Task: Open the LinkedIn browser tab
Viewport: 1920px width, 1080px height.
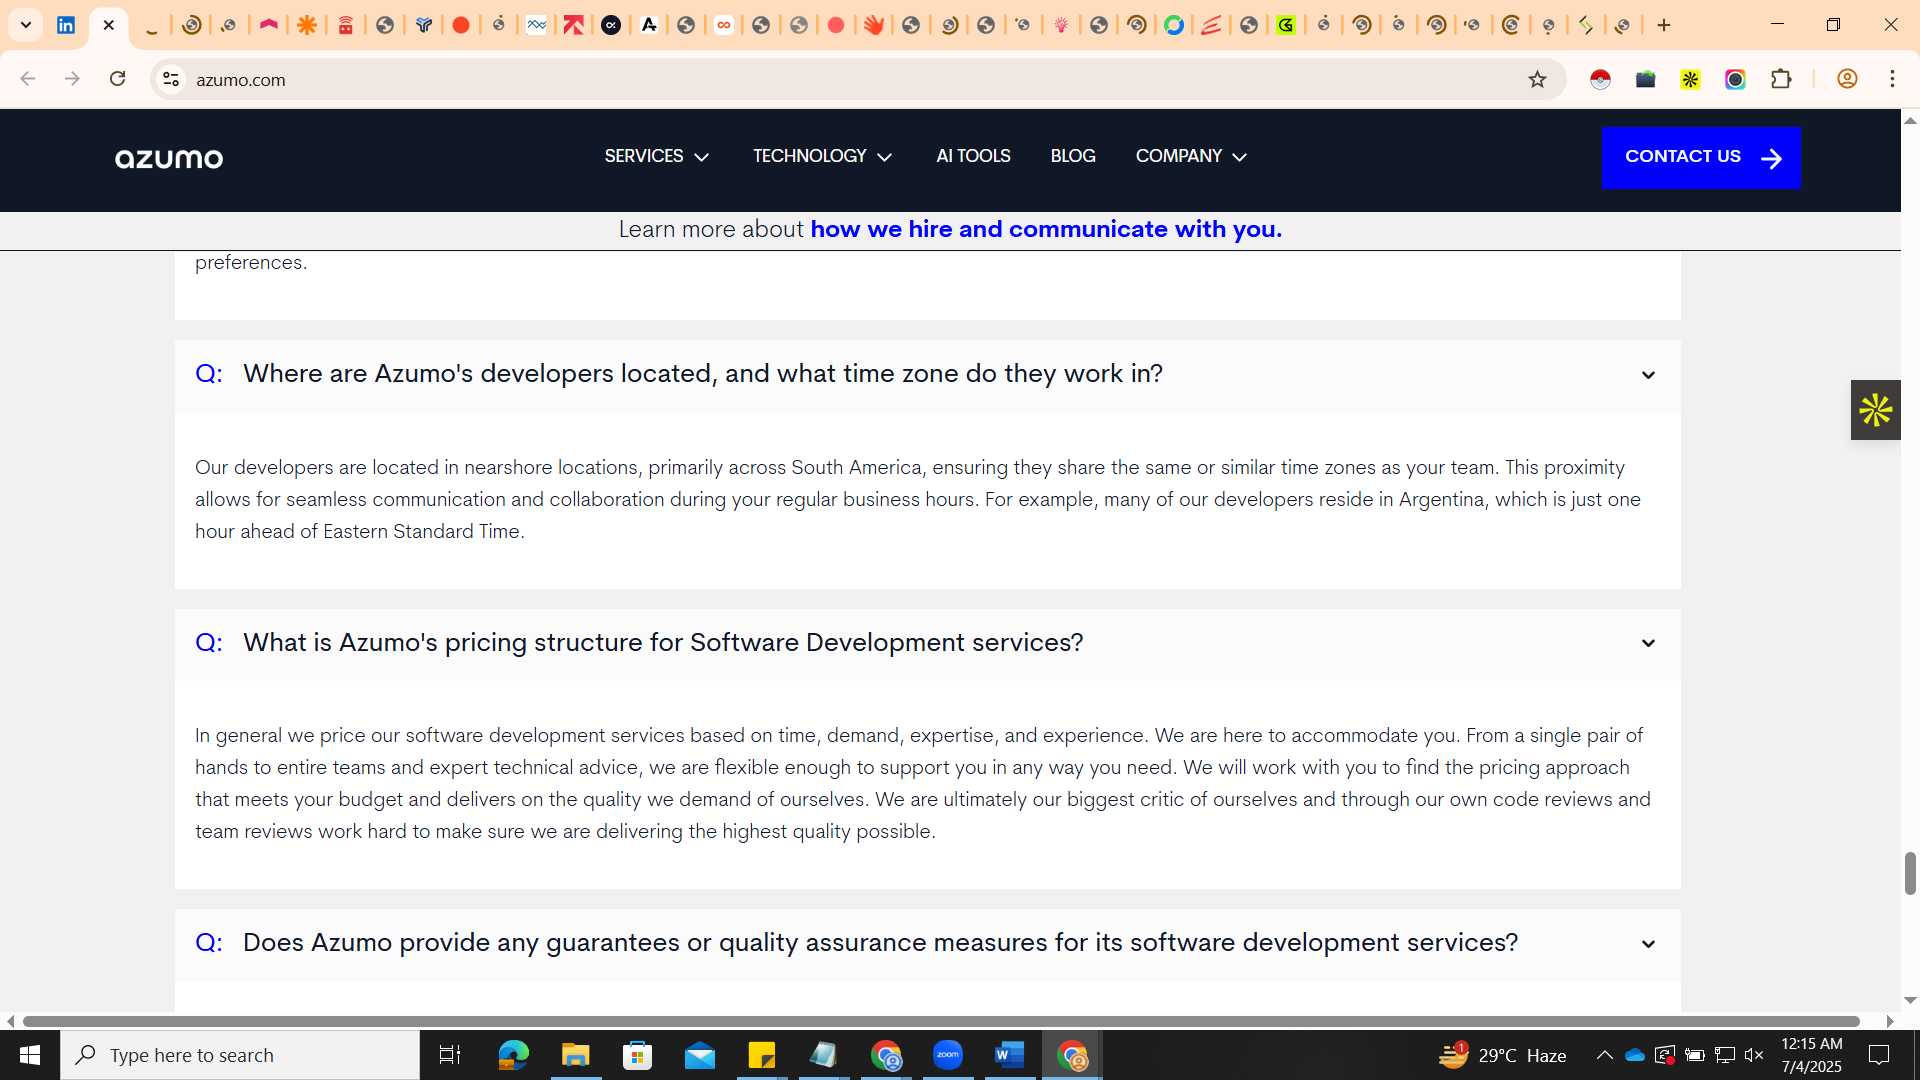Action: point(66,25)
